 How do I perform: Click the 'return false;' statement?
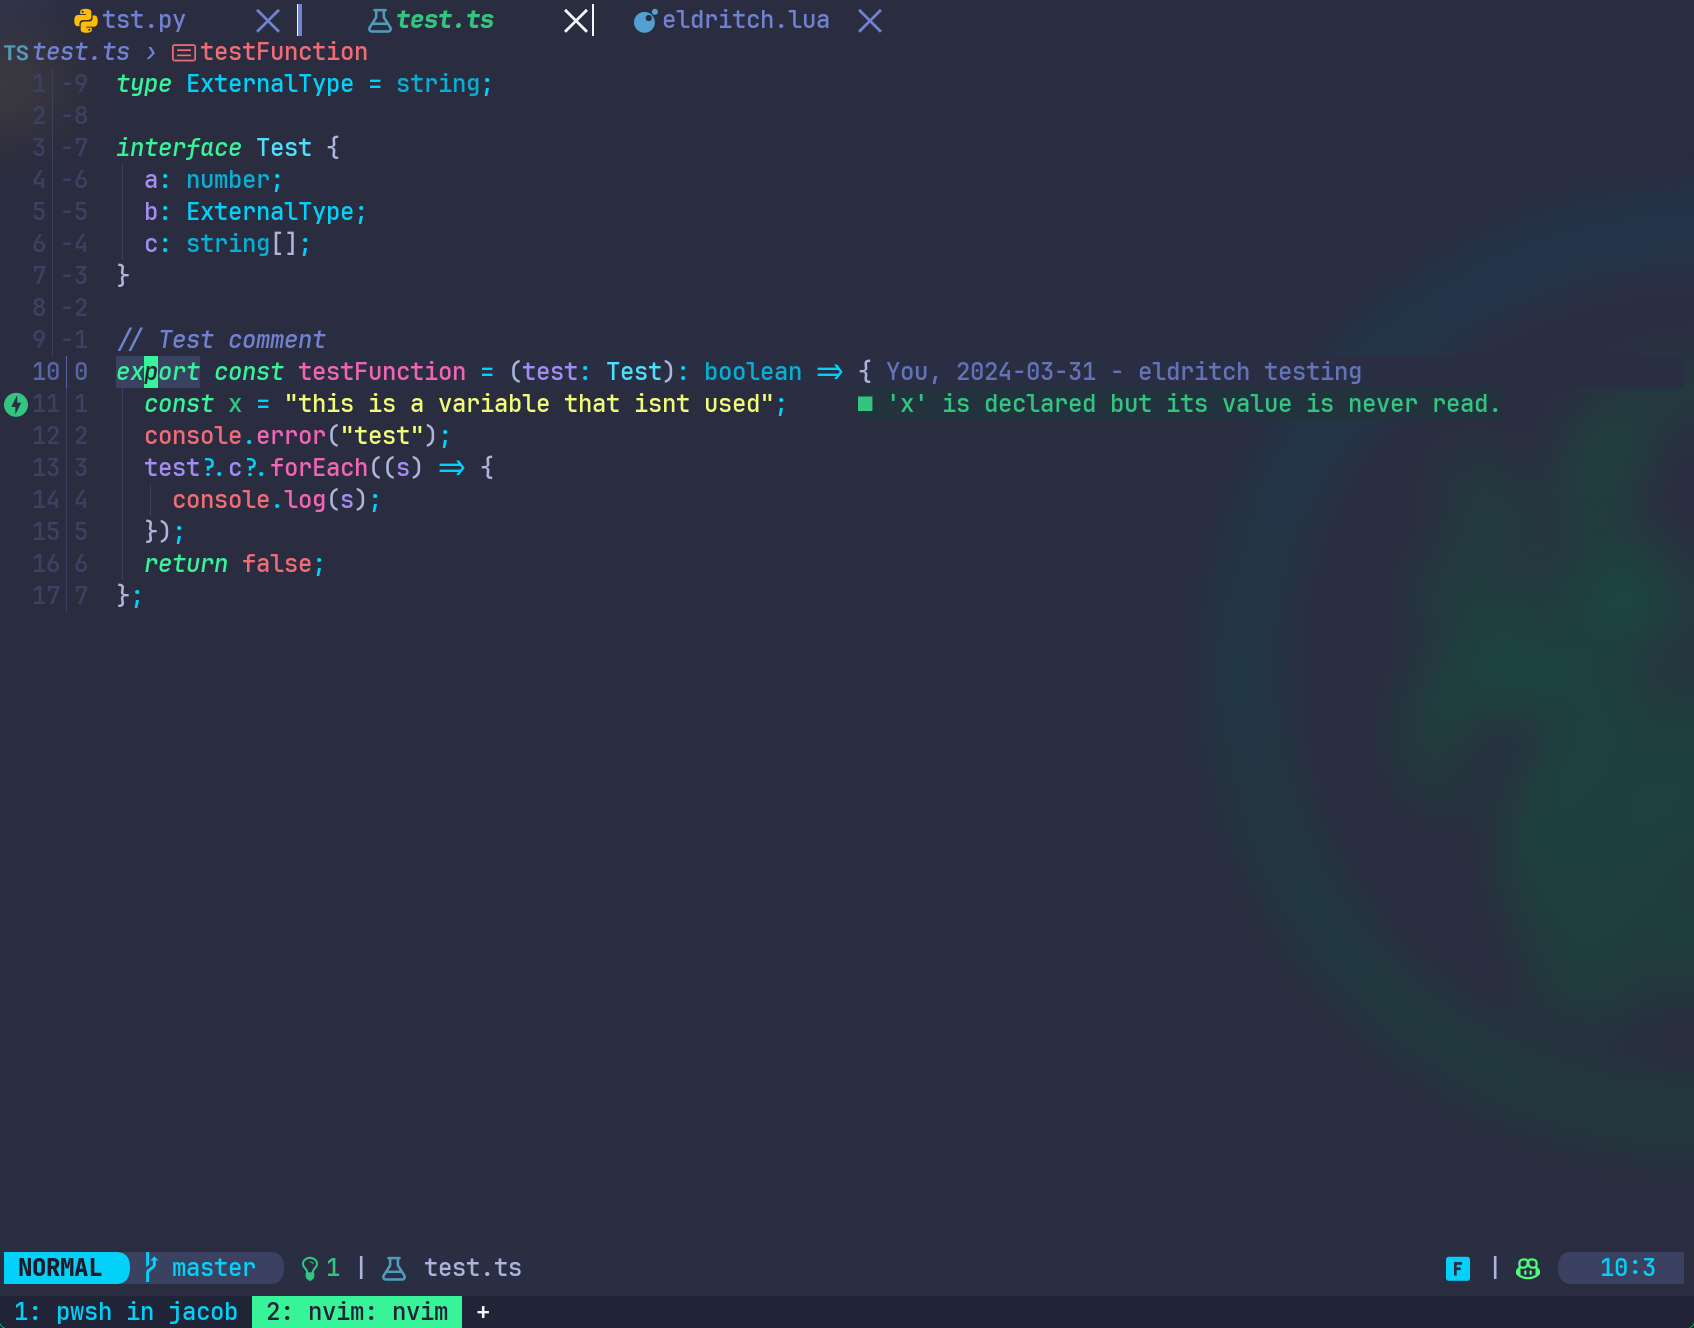coord(235,564)
